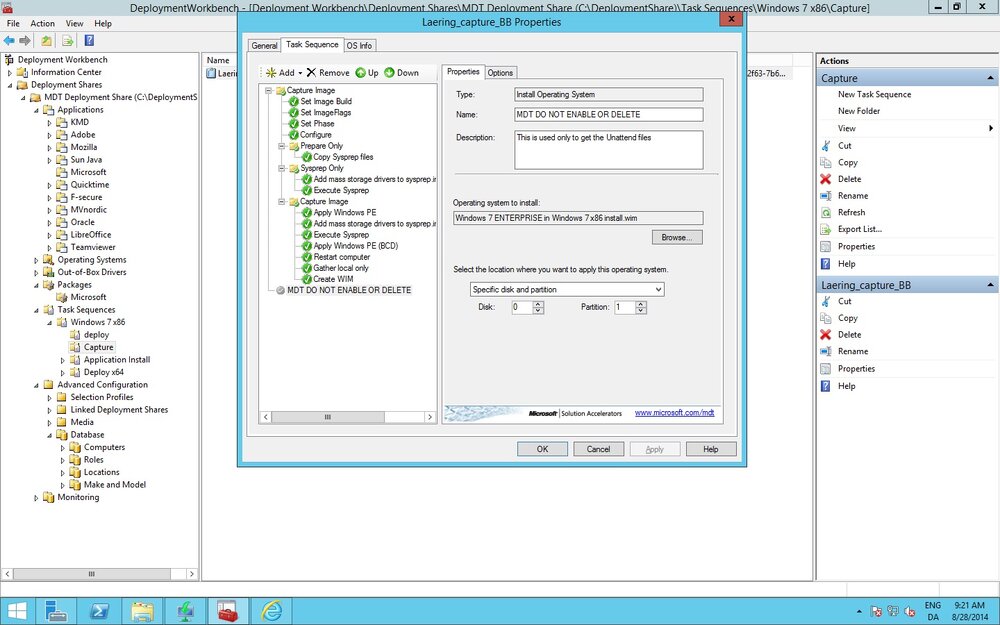1000x625 pixels.
Task: Select the Create WIM step
Action: point(333,279)
